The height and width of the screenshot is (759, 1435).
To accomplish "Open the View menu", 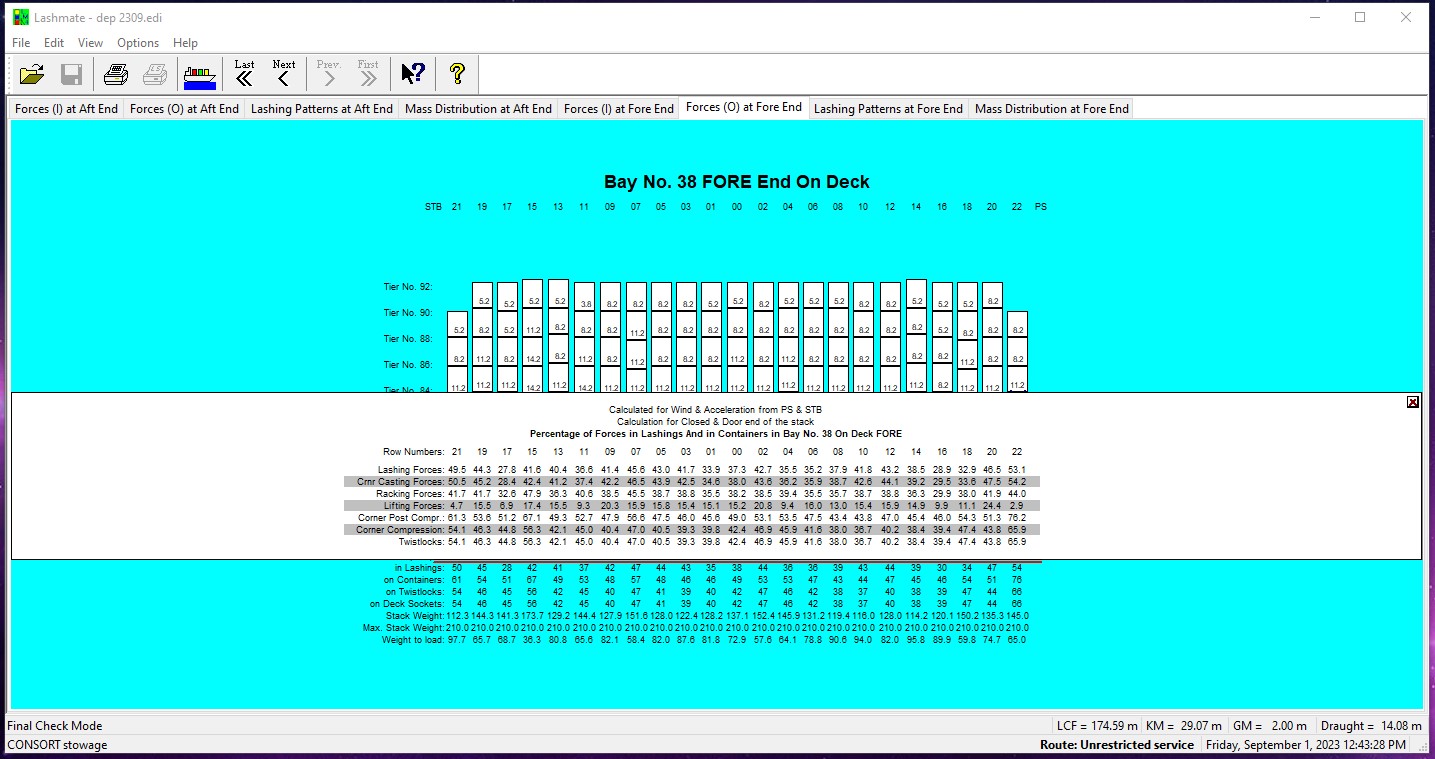I will coord(90,43).
